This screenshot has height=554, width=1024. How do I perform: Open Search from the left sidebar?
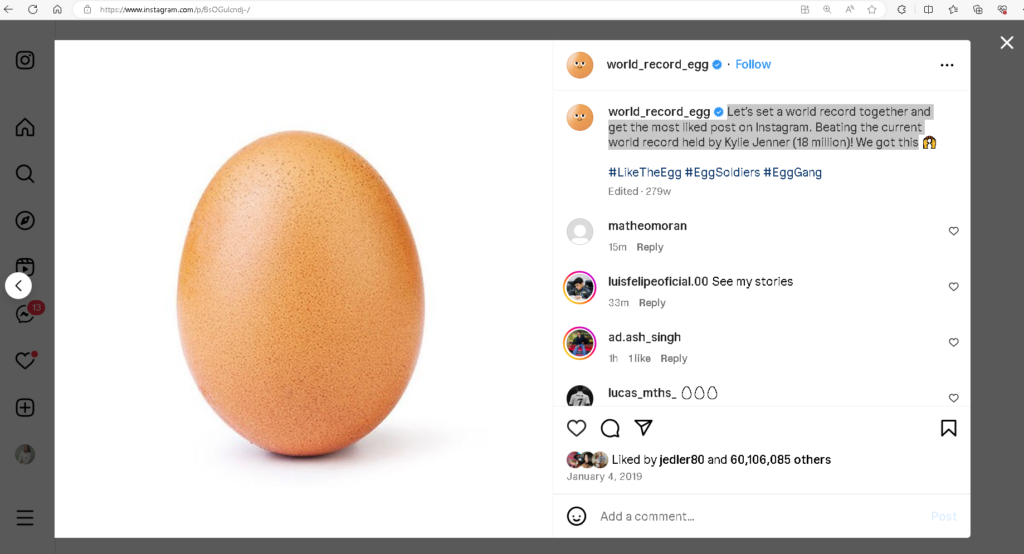click(25, 174)
